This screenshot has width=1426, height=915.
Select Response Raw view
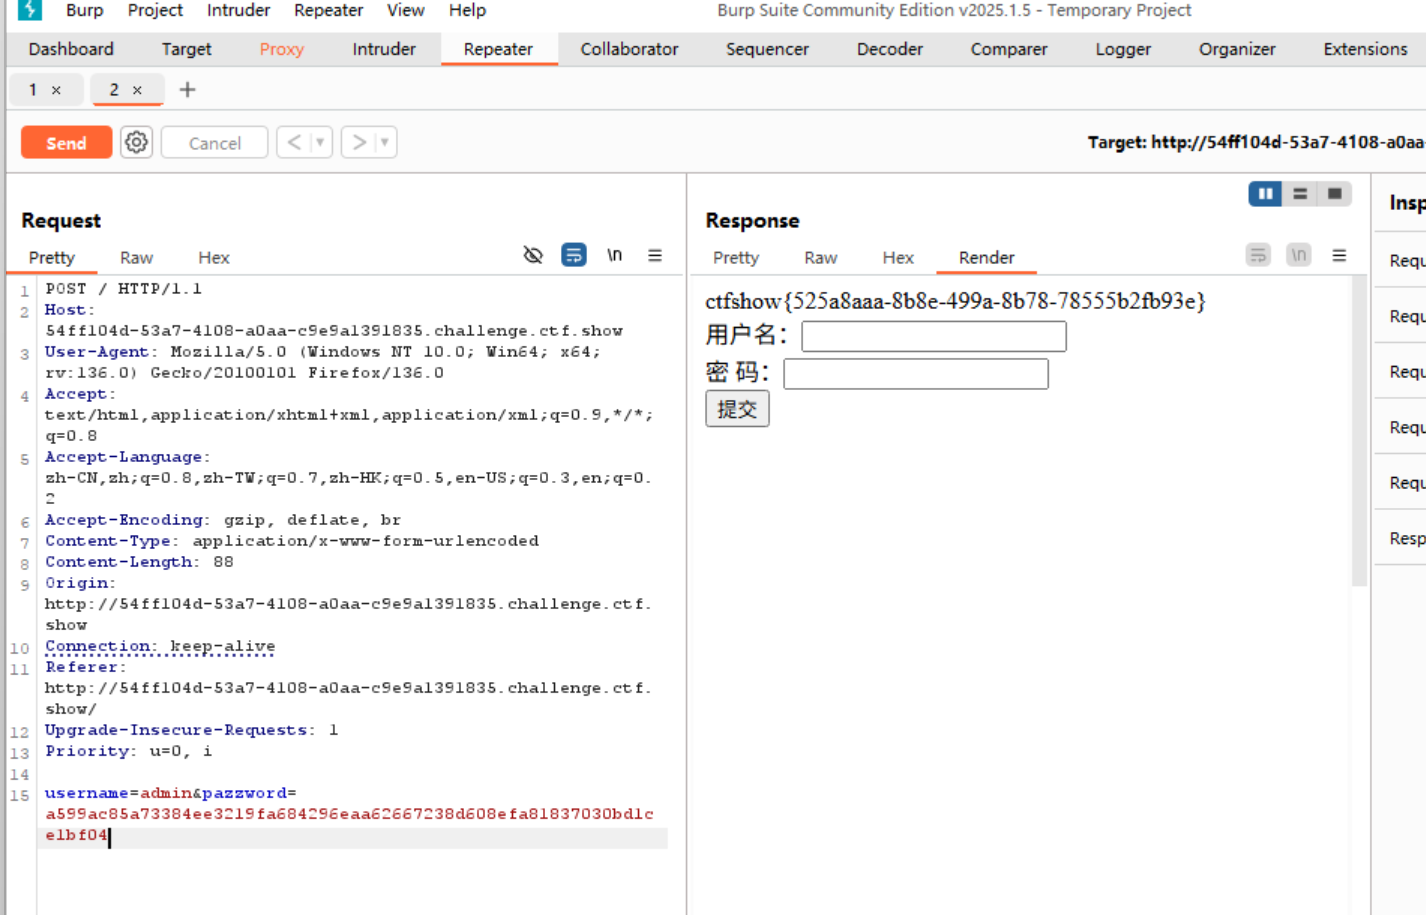(x=820, y=257)
